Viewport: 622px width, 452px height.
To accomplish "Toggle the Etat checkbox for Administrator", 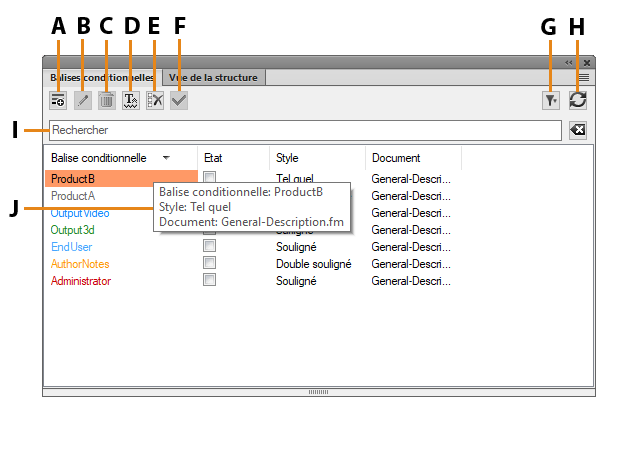I will [x=209, y=281].
